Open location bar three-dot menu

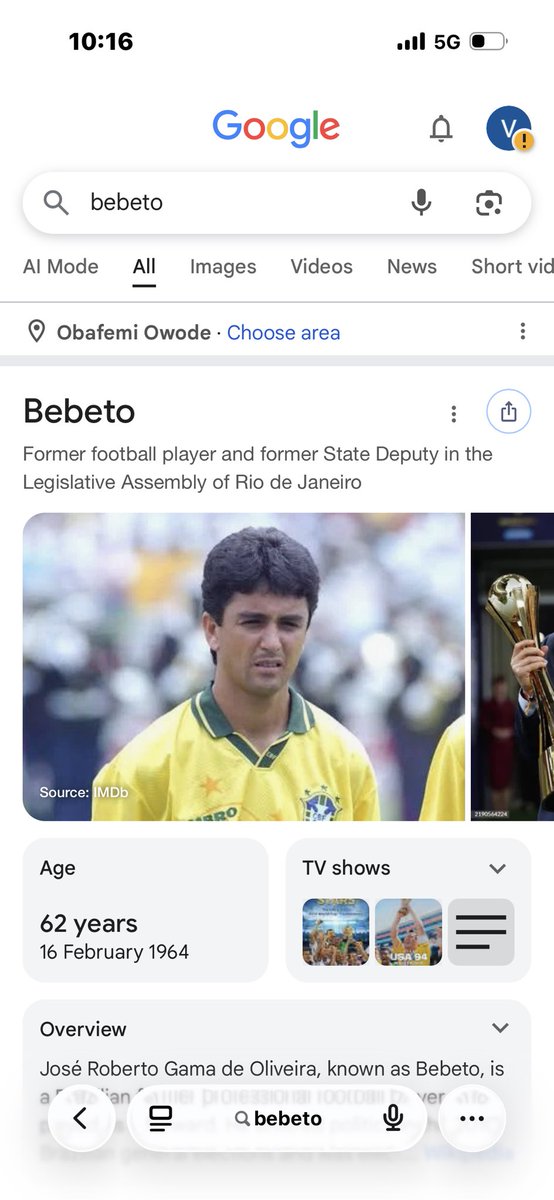click(x=522, y=332)
